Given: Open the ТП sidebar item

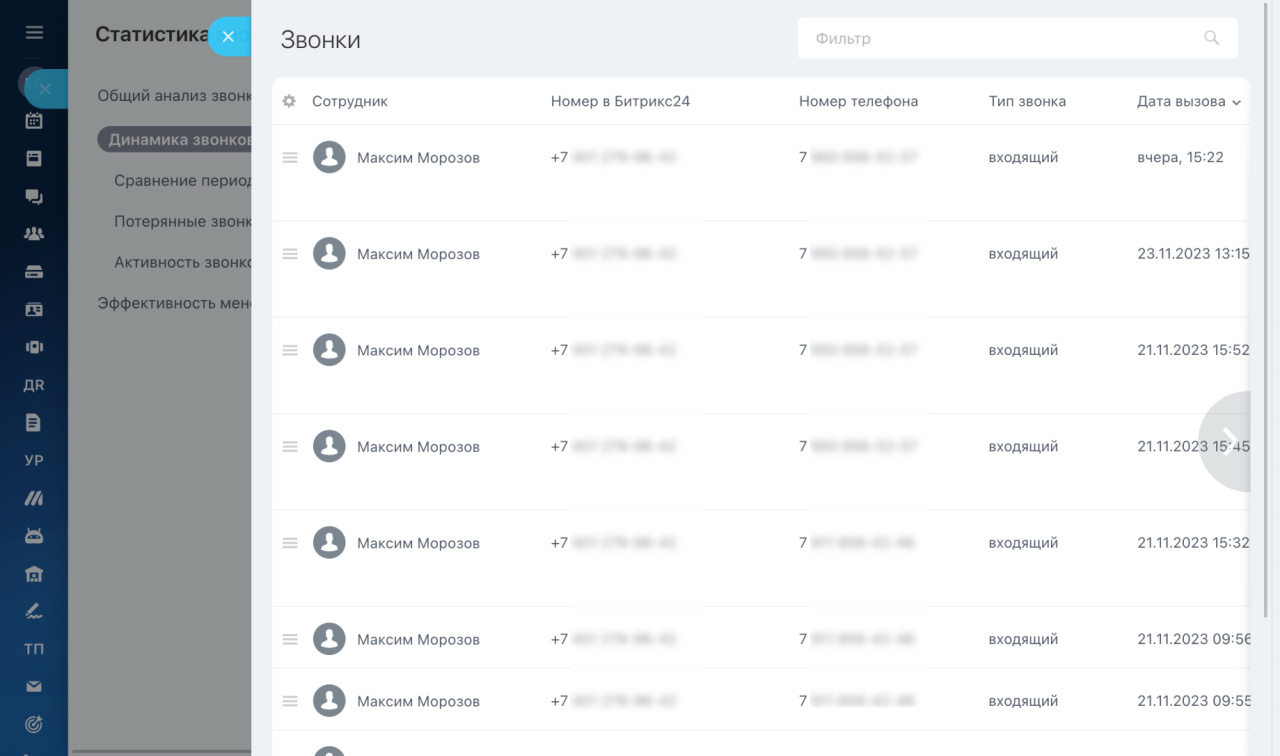Looking at the screenshot, I should 34,649.
